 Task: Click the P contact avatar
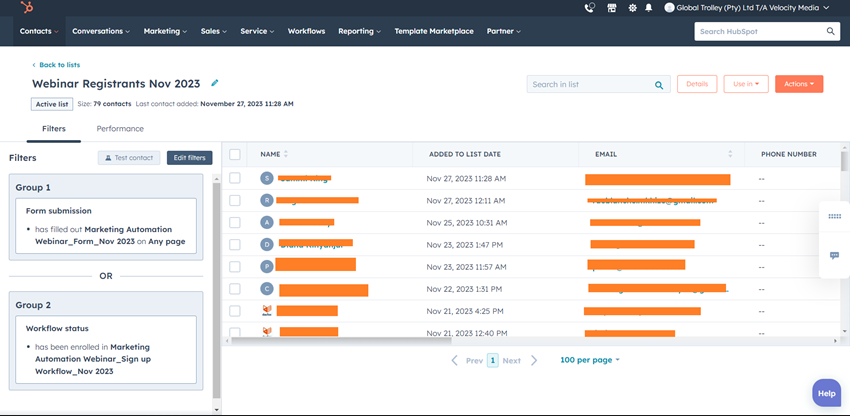tap(266, 267)
